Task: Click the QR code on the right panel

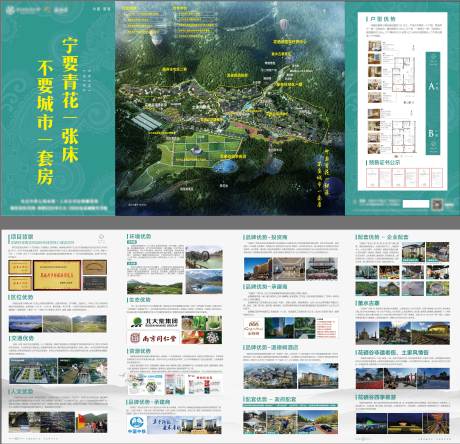Action: tap(437, 204)
